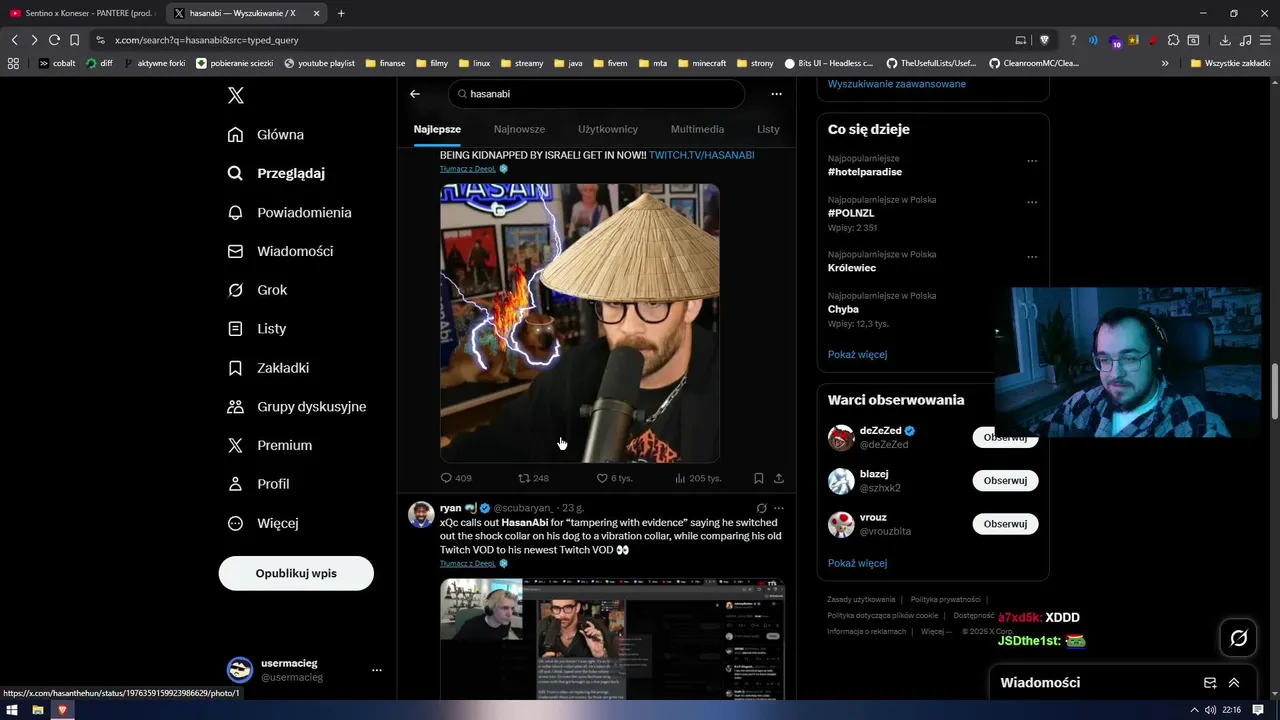The image size is (1280, 720).
Task: Click Grok icon on ryan's post
Action: (761, 508)
